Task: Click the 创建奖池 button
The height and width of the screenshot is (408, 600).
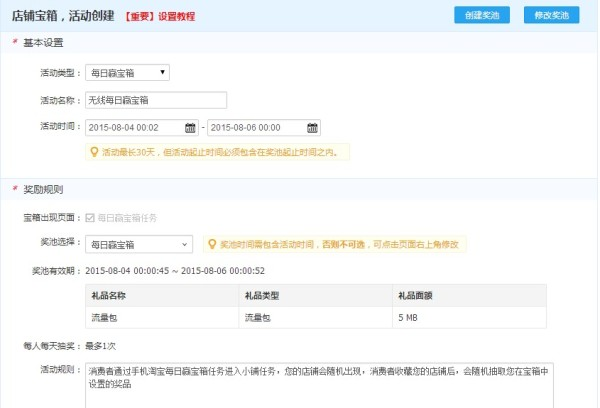Action: pos(482,15)
